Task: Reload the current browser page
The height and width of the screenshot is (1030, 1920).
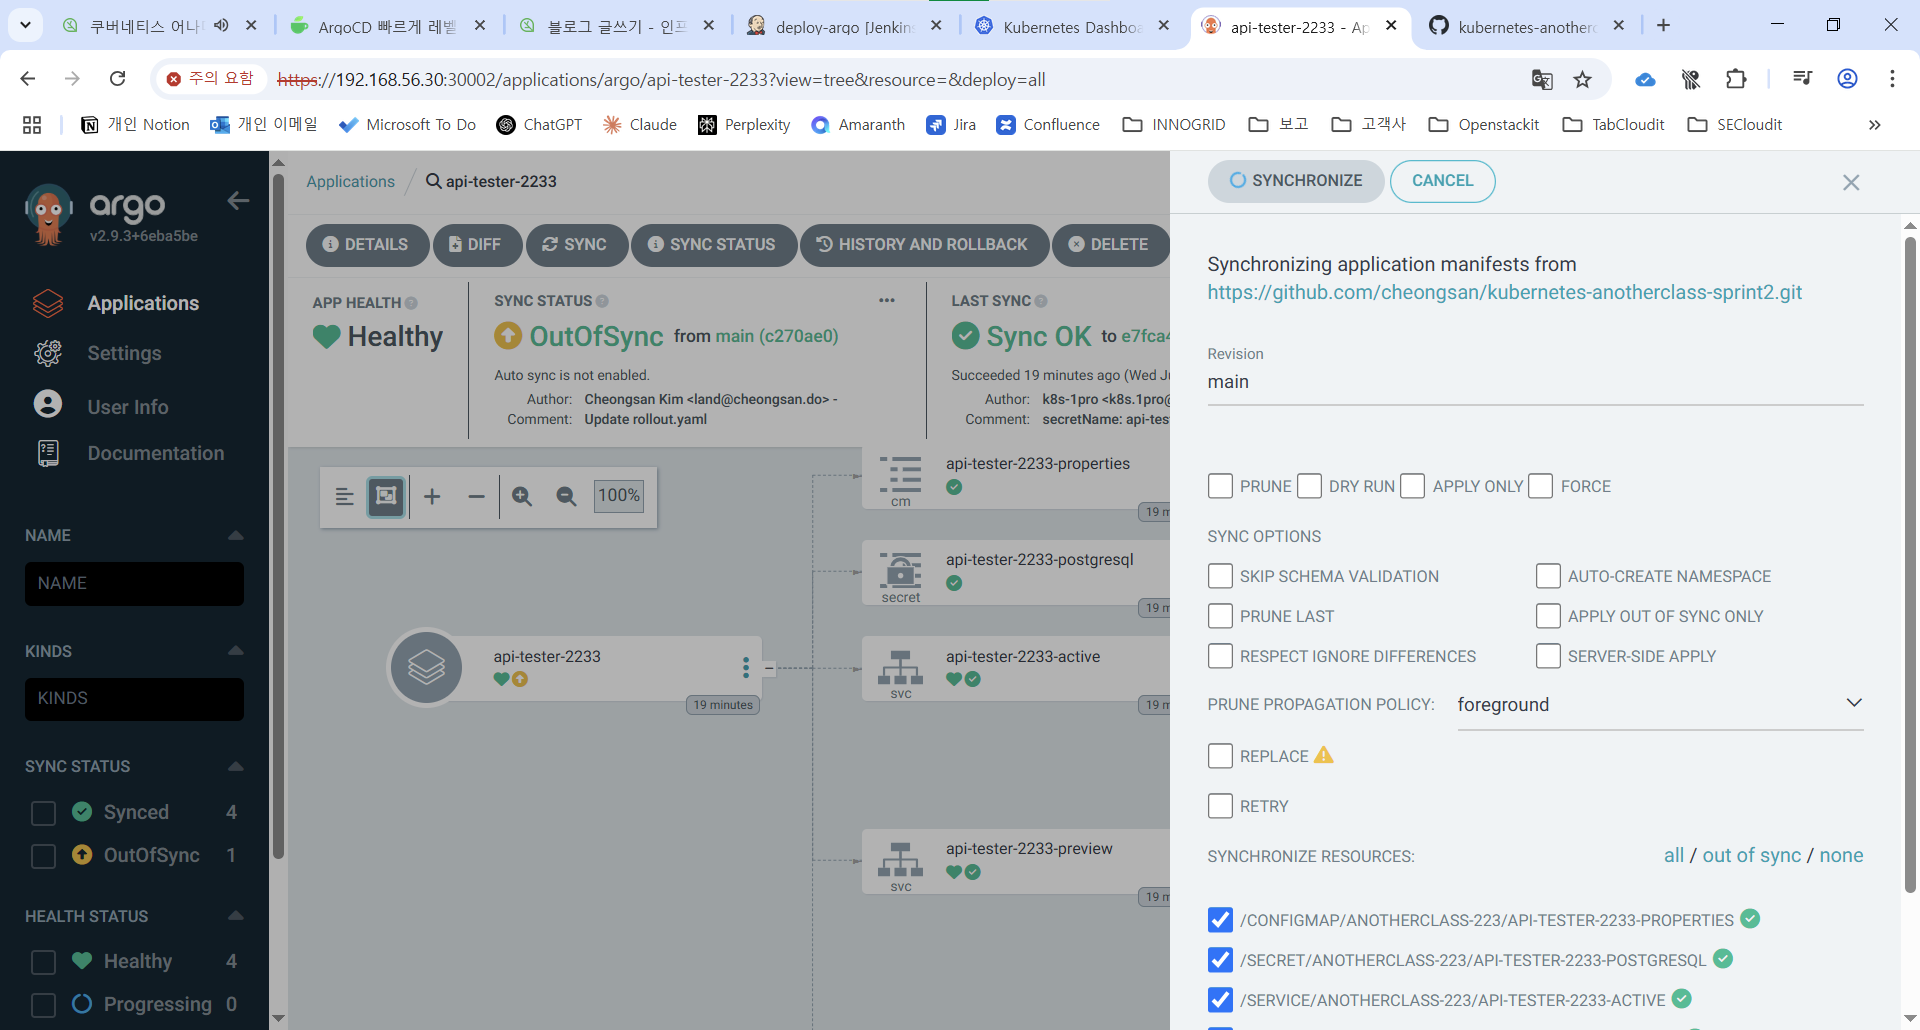Action: [x=117, y=79]
